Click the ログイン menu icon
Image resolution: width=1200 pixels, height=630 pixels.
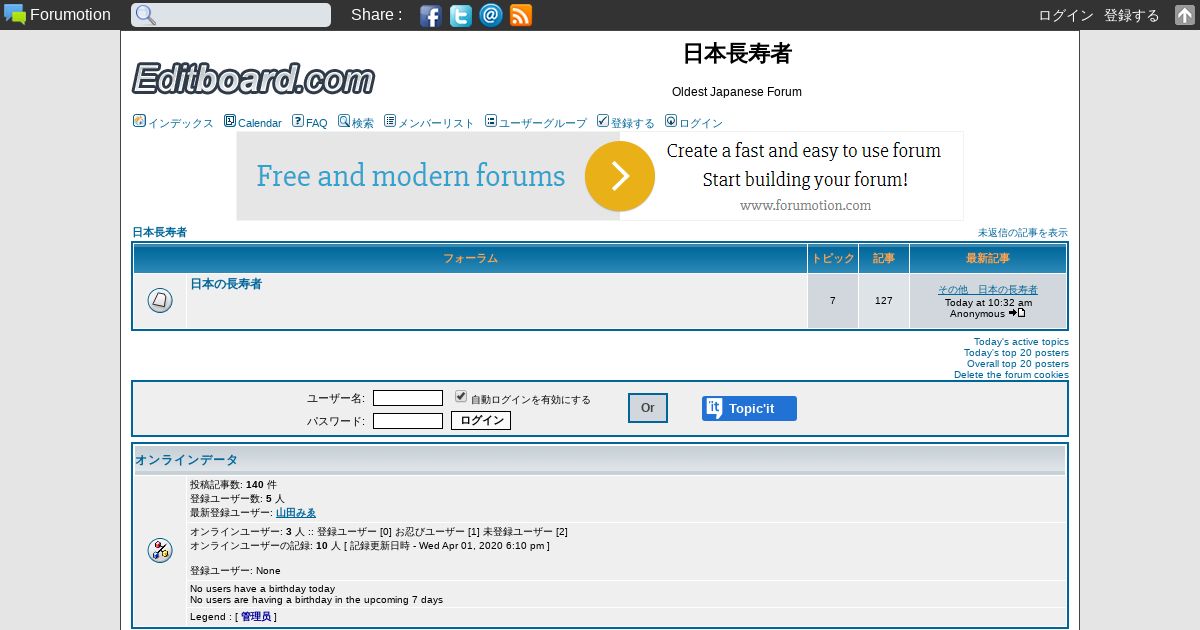(x=671, y=121)
